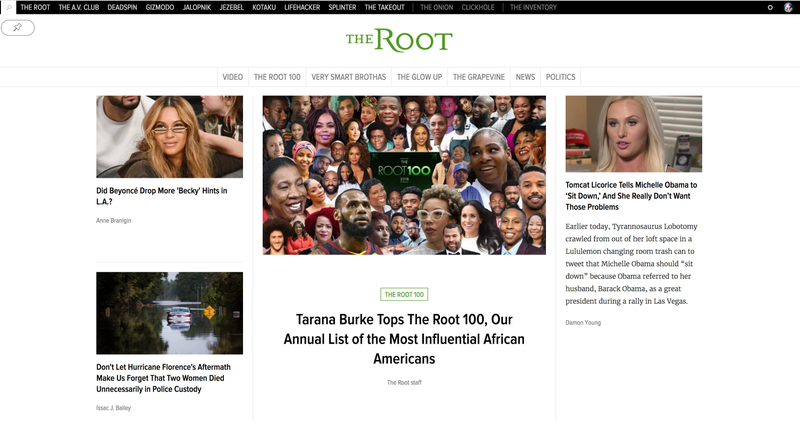This screenshot has width=800, height=429.
Task: Switch to The Root 100 tab
Action: tap(277, 77)
